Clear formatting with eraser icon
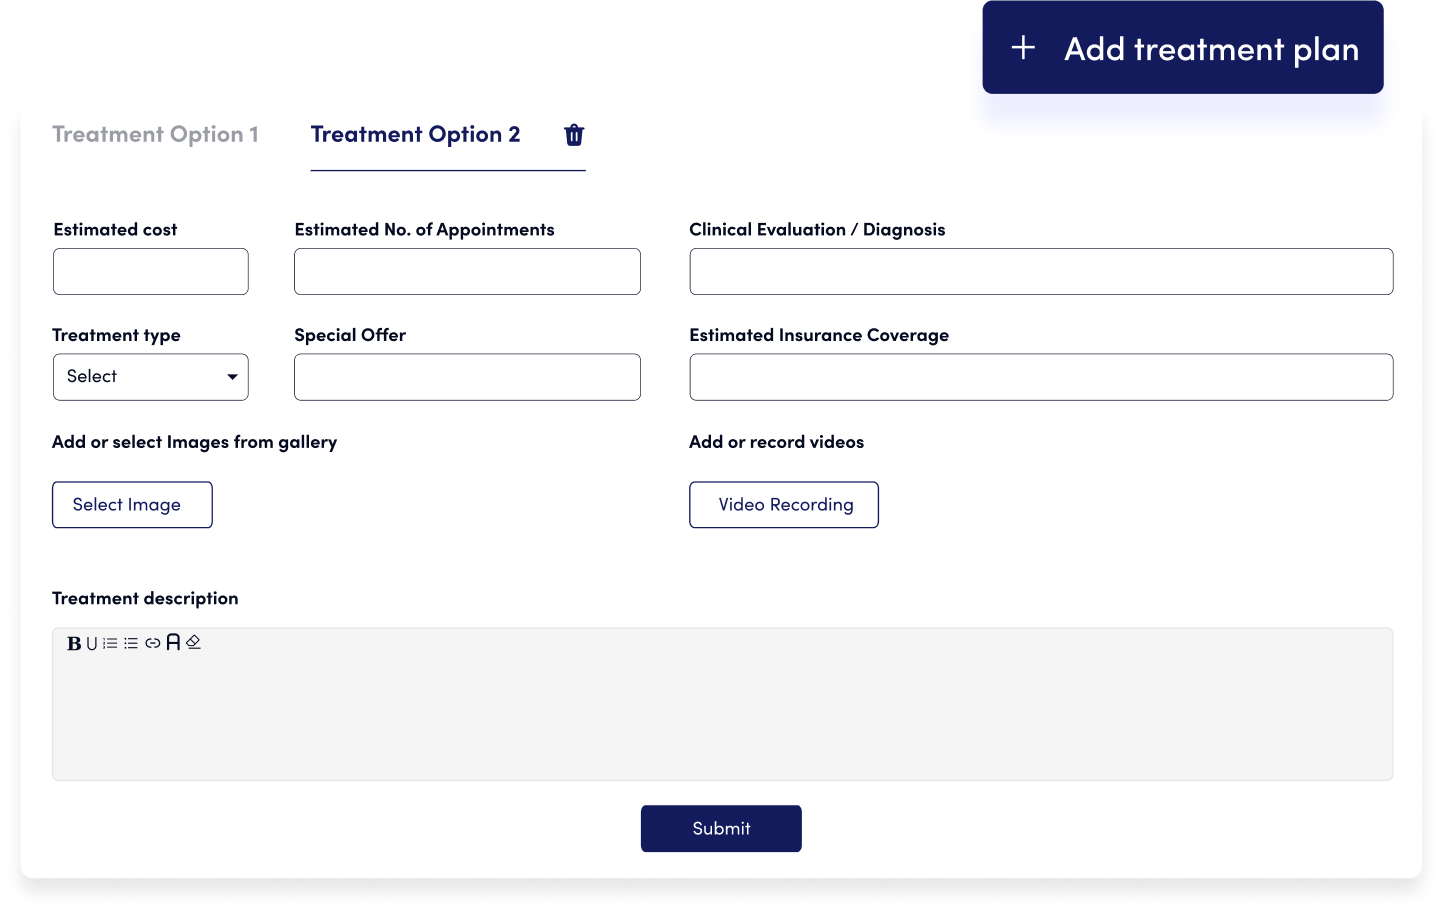1441x911 pixels. tap(194, 642)
